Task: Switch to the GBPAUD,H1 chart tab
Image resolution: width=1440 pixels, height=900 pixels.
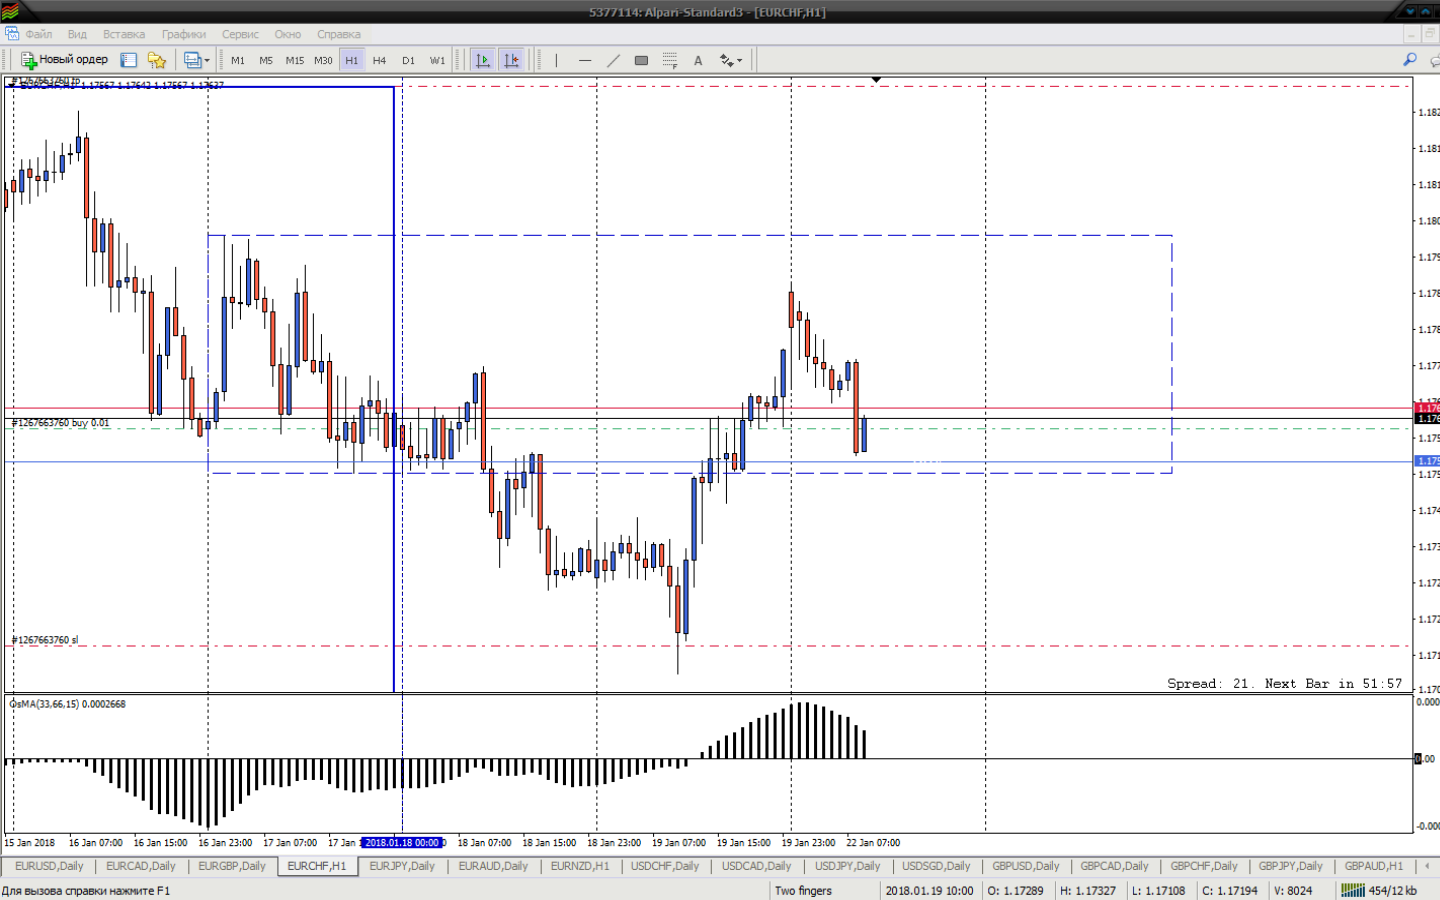Action: (1374, 866)
